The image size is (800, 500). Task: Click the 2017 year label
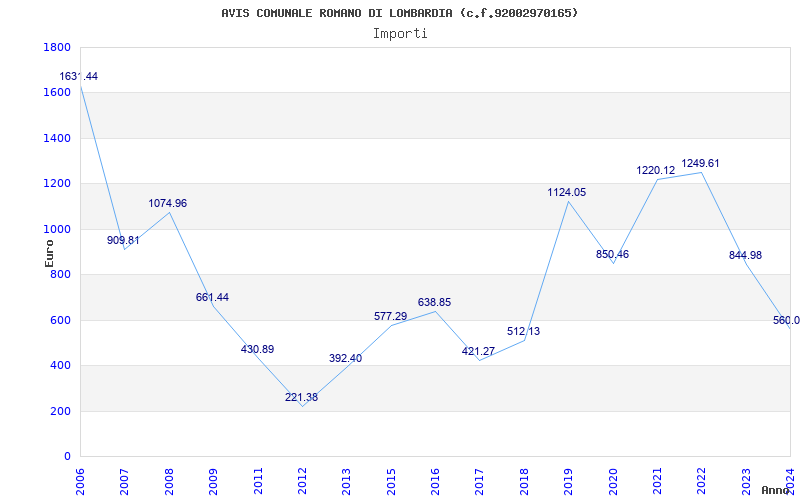click(x=480, y=482)
